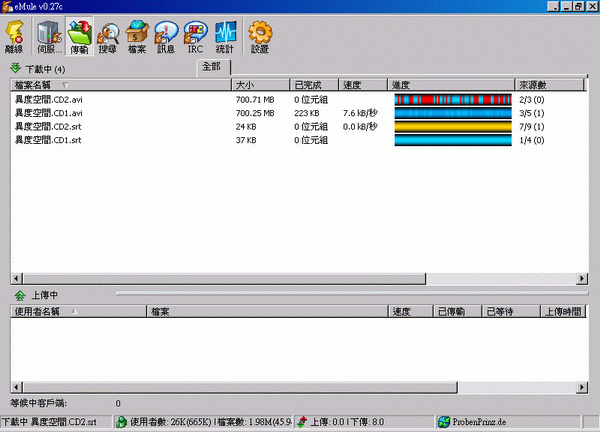Click the green Downloads (下載中) arrow icon
Image resolution: width=600 pixels, height=432 pixels.
15,68
